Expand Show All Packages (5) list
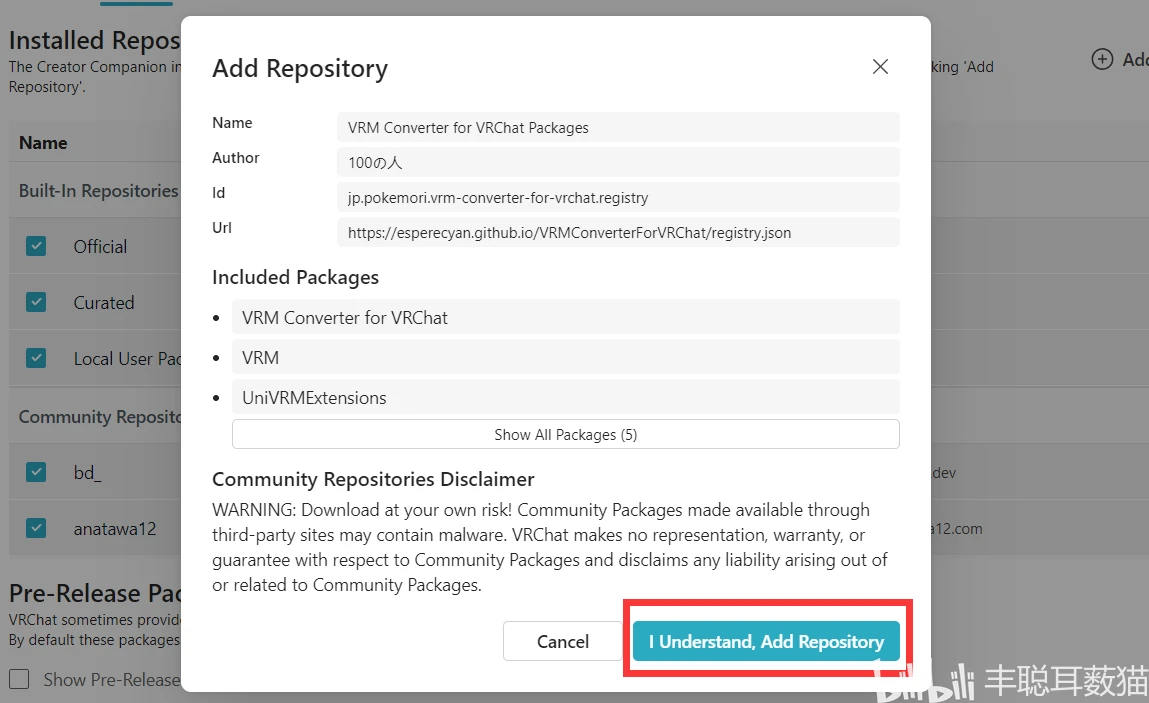 pyautogui.click(x=565, y=434)
